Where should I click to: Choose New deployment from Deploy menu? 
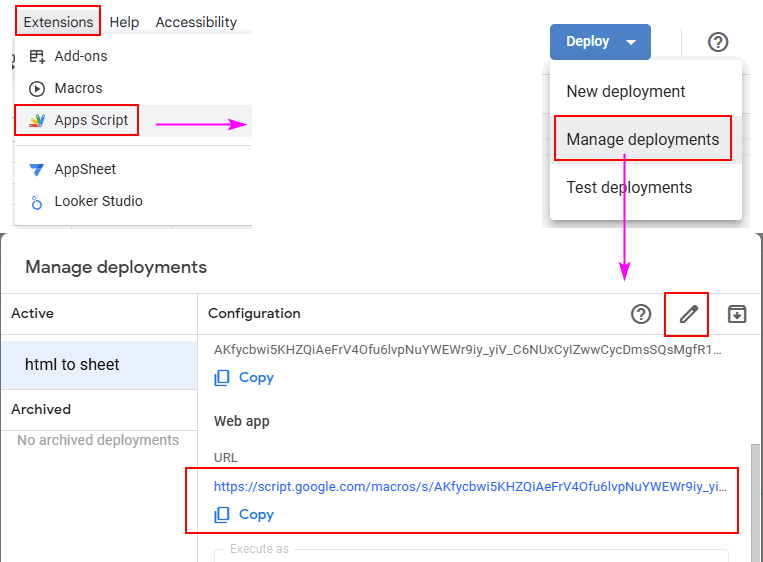click(x=626, y=91)
